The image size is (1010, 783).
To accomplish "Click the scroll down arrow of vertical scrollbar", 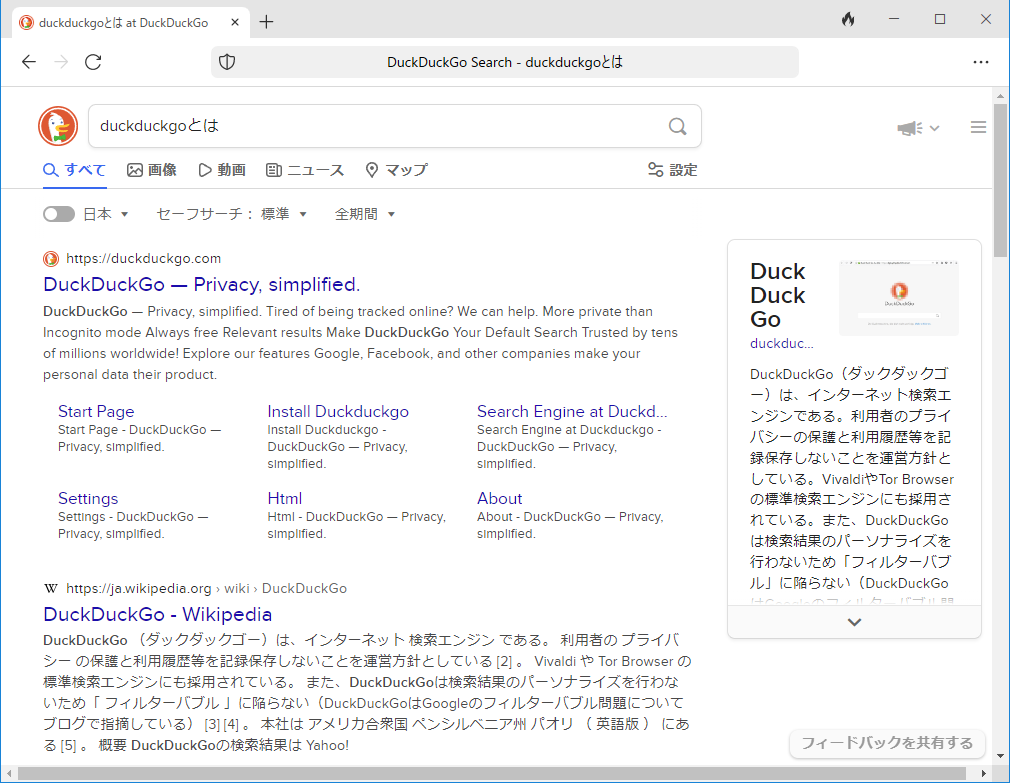I will pos(1000,755).
